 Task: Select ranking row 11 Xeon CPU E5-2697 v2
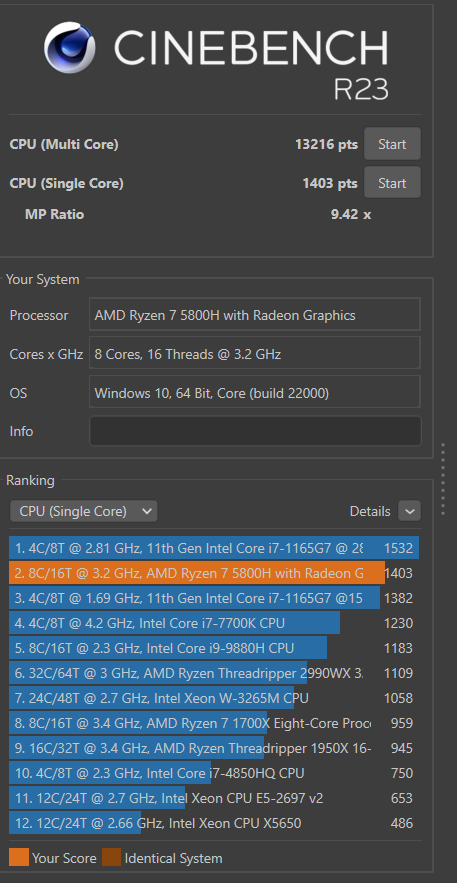(214, 798)
